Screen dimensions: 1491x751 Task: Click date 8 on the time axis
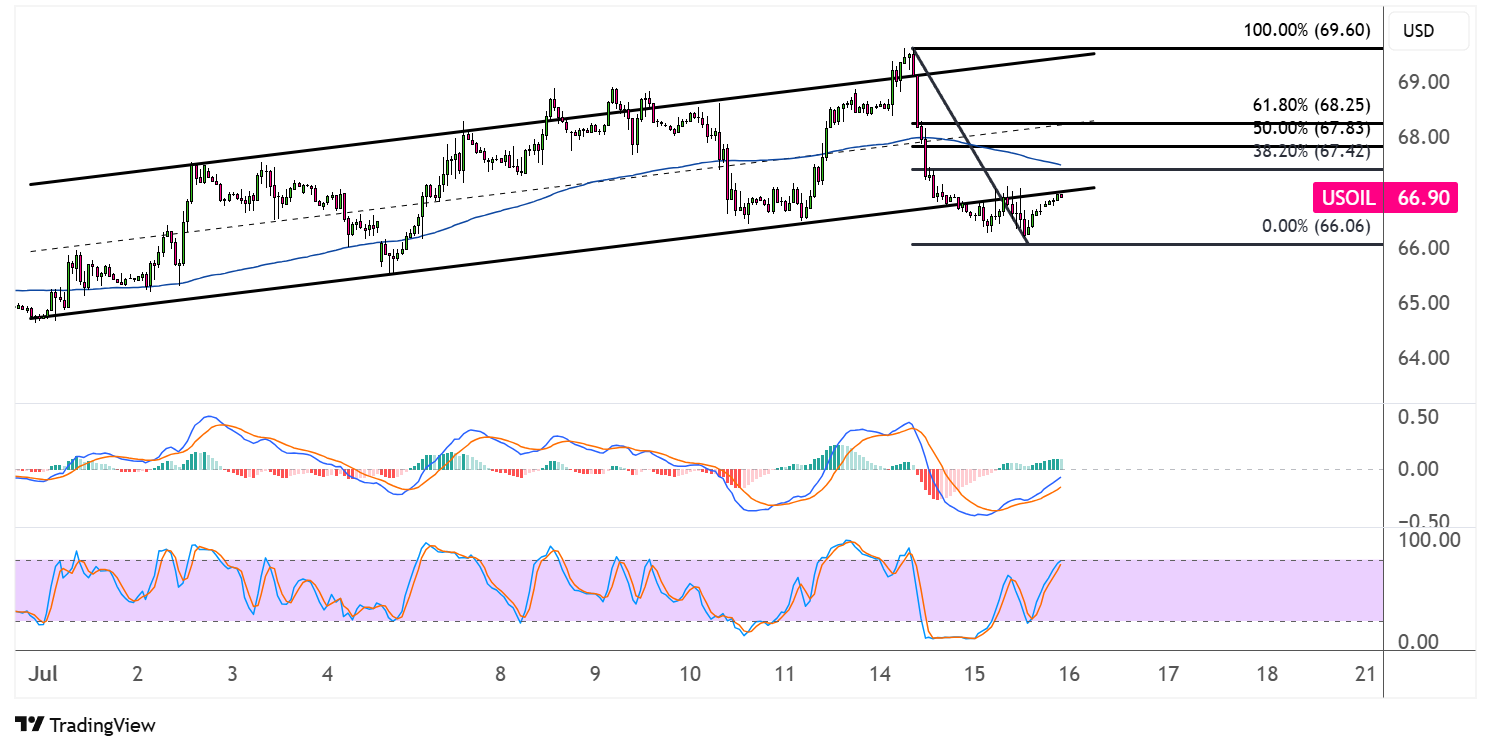coord(500,674)
